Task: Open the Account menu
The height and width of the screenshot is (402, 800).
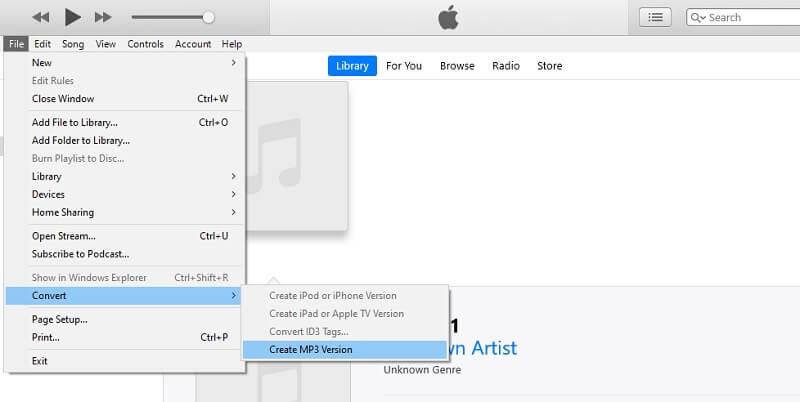Action: 193,44
